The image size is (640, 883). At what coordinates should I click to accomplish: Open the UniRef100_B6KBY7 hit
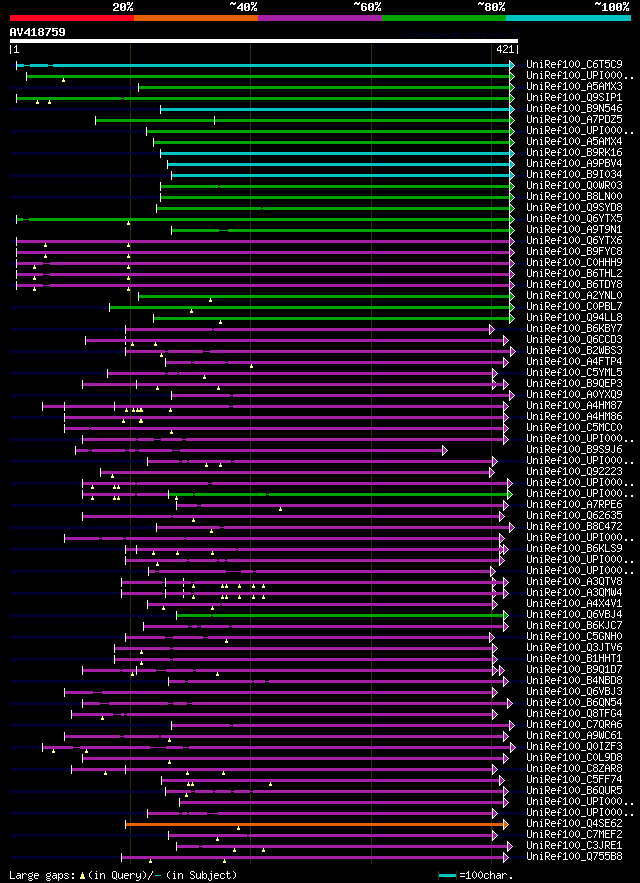point(575,329)
